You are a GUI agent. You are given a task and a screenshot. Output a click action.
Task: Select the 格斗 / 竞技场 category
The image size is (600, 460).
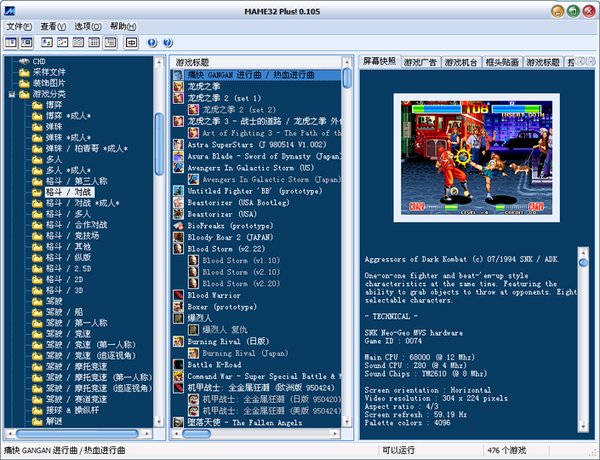(73, 236)
